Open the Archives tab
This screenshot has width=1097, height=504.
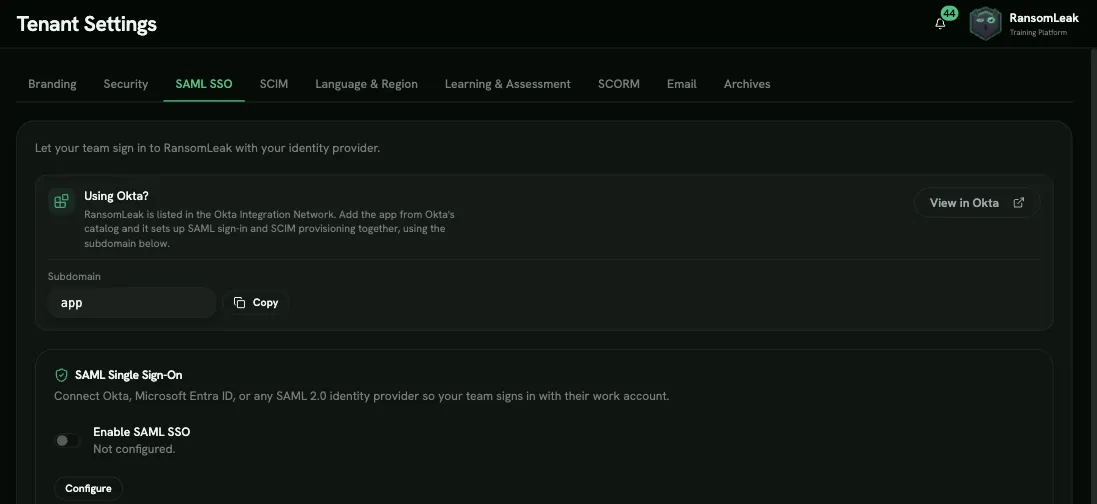pyautogui.click(x=746, y=84)
